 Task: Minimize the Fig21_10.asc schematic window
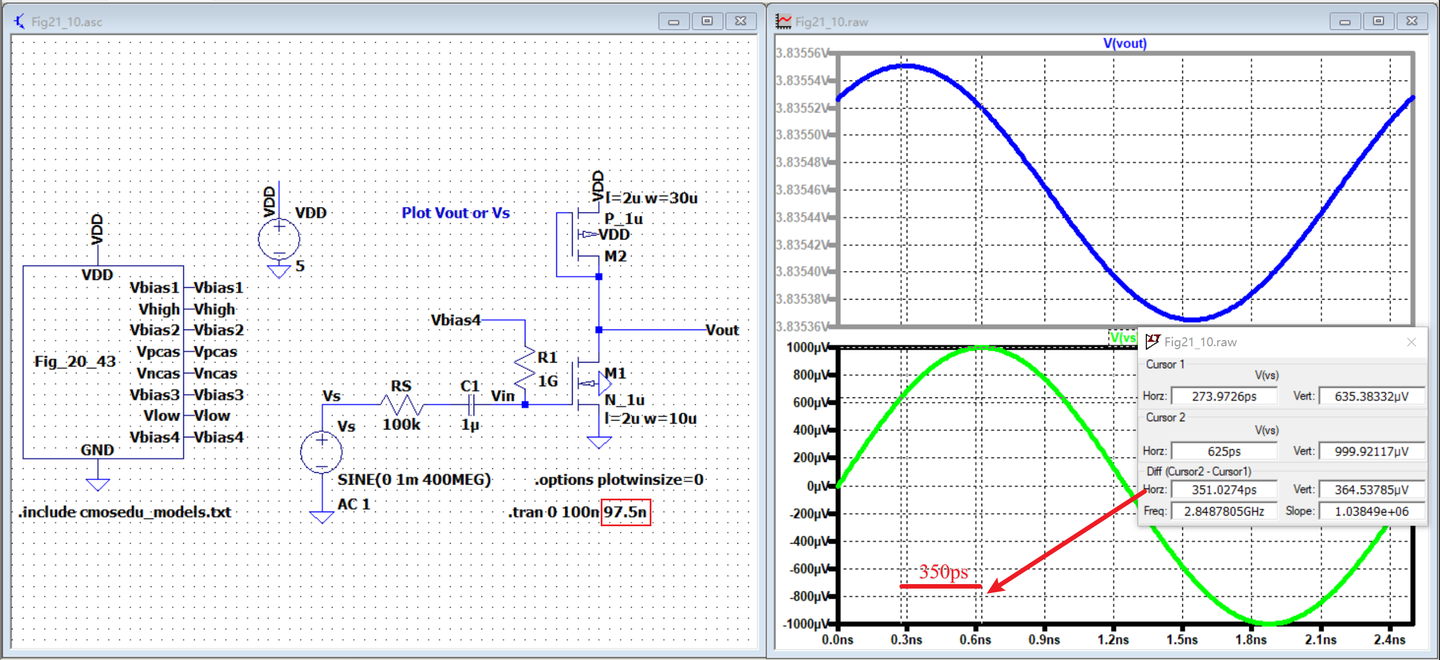pos(676,21)
